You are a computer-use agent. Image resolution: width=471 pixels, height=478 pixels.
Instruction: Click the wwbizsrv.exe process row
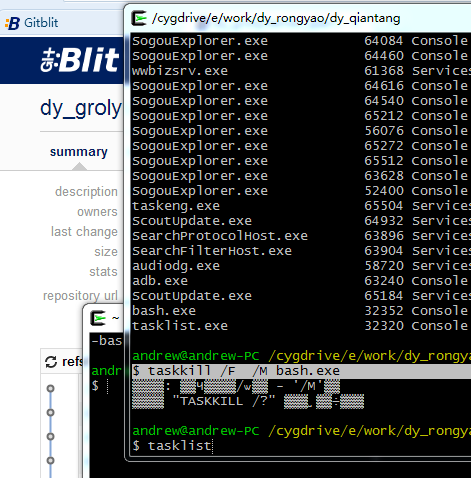(301, 71)
